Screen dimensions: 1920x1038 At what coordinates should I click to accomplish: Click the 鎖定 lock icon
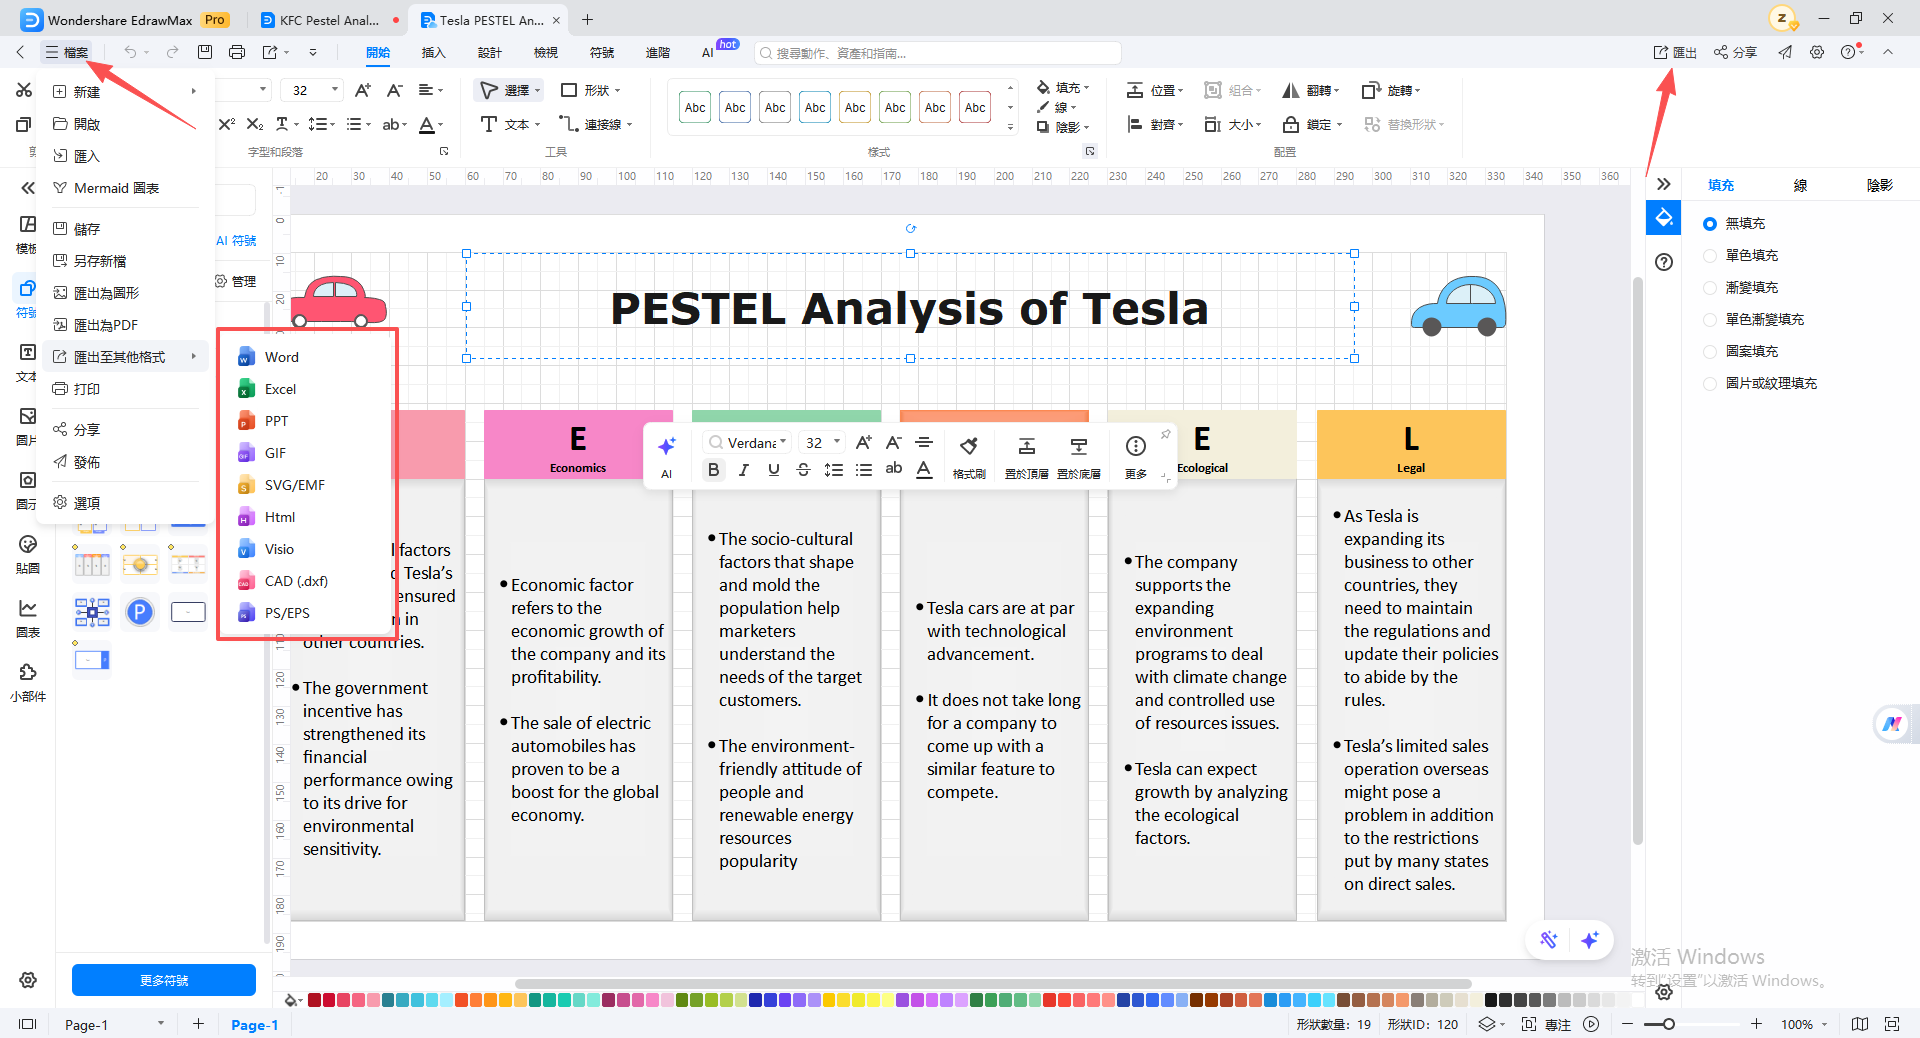coord(1291,124)
